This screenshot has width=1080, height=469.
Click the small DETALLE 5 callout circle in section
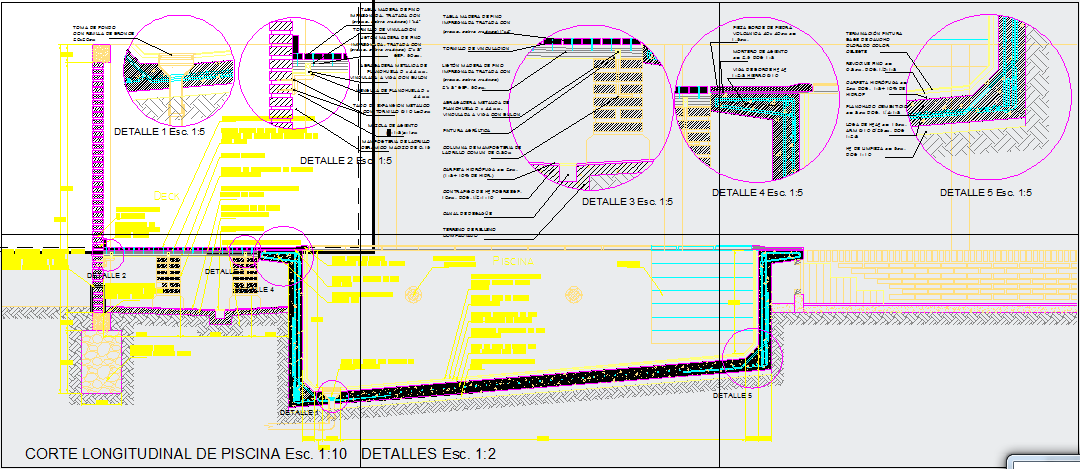[752, 357]
